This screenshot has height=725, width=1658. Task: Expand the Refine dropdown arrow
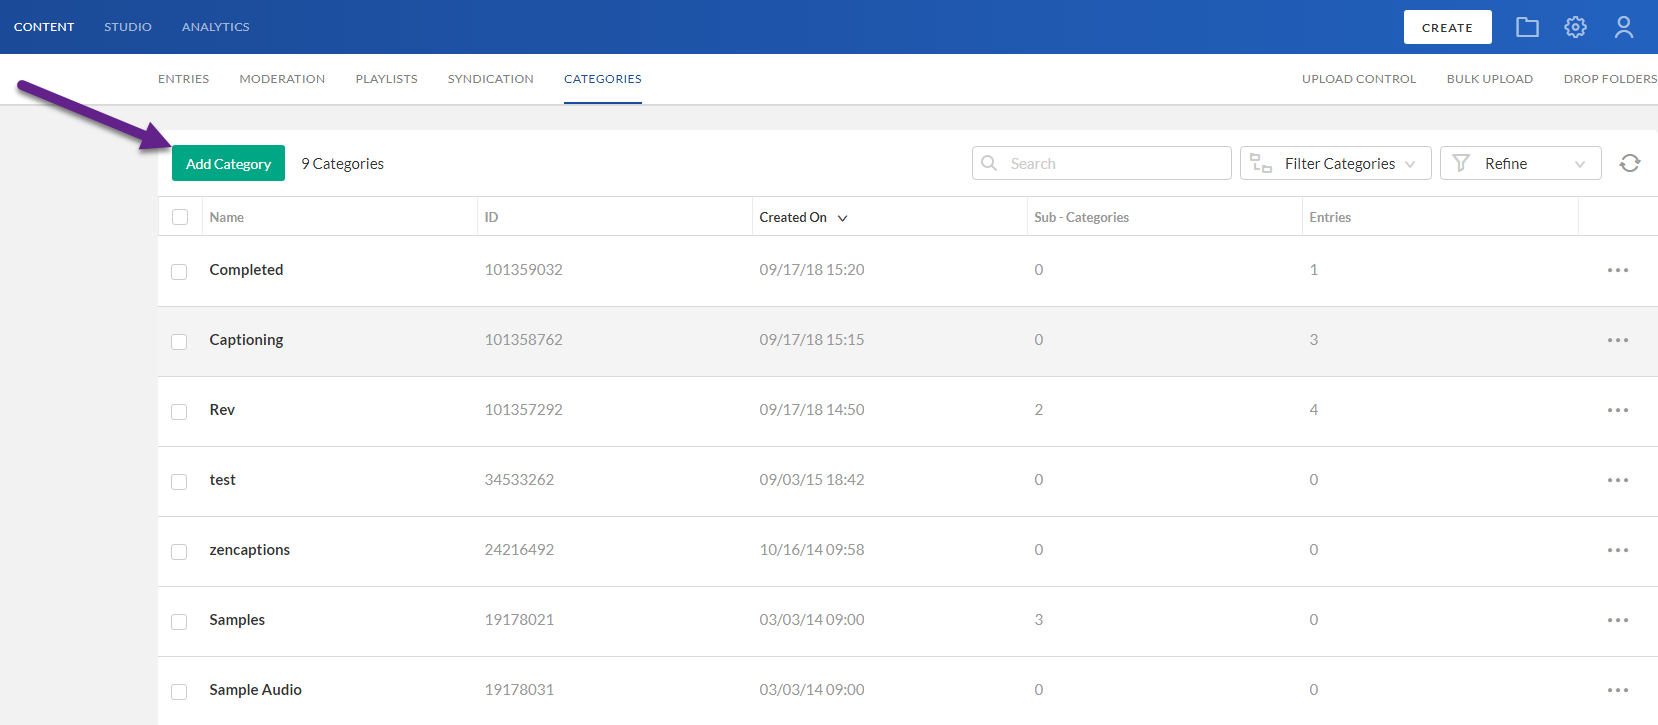1580,164
